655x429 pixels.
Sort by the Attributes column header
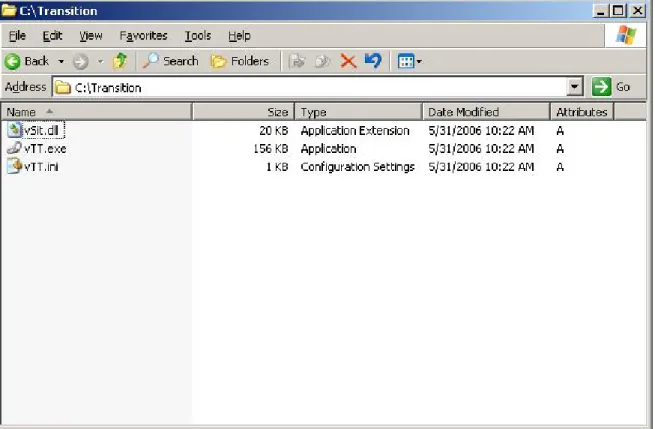582,112
